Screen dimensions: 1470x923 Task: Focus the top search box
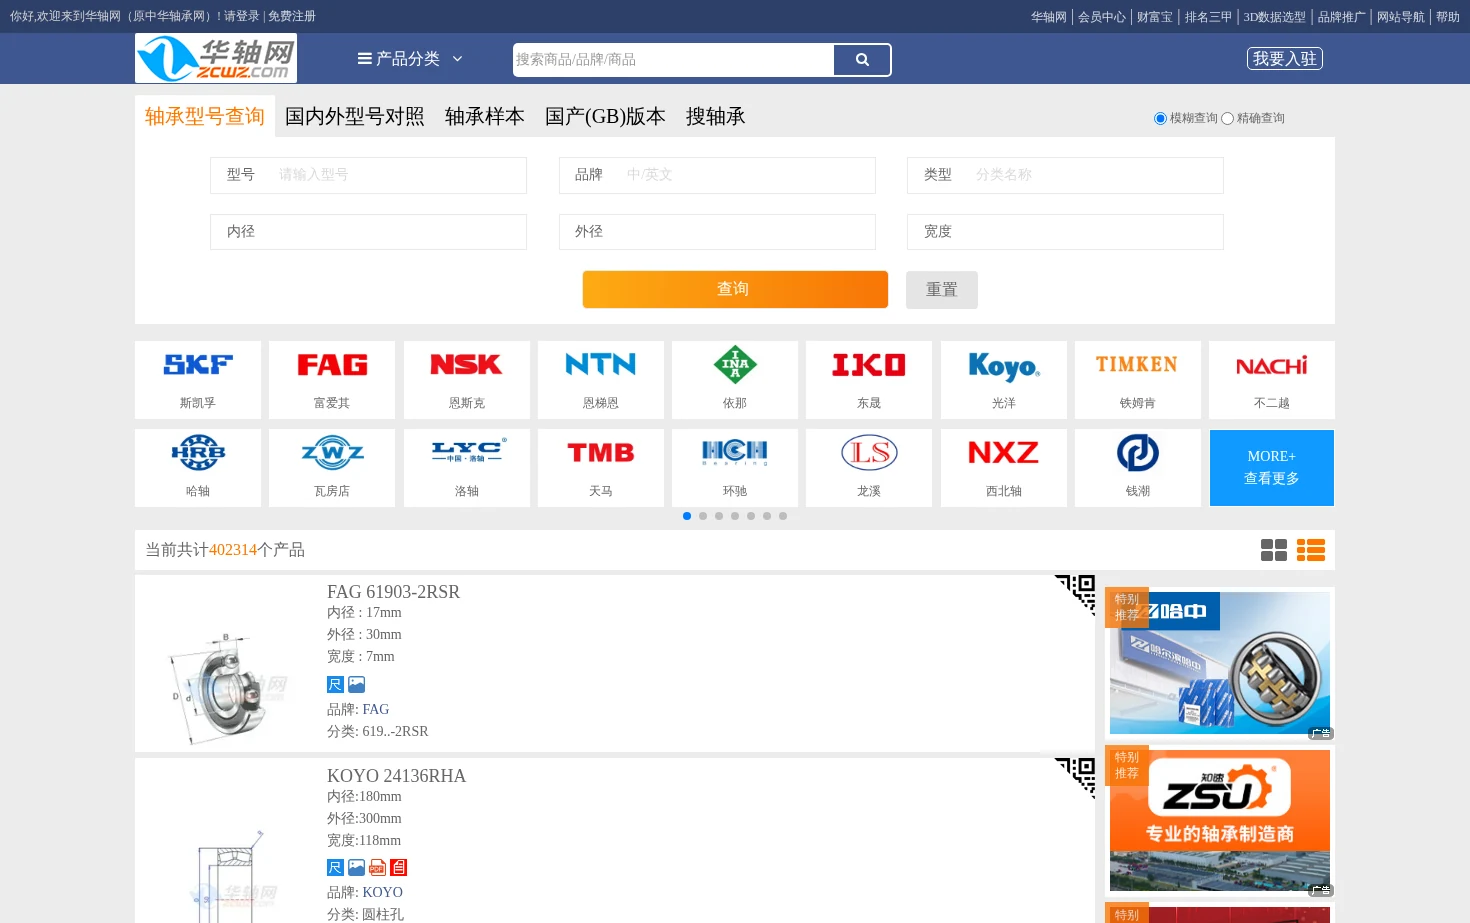pos(673,60)
